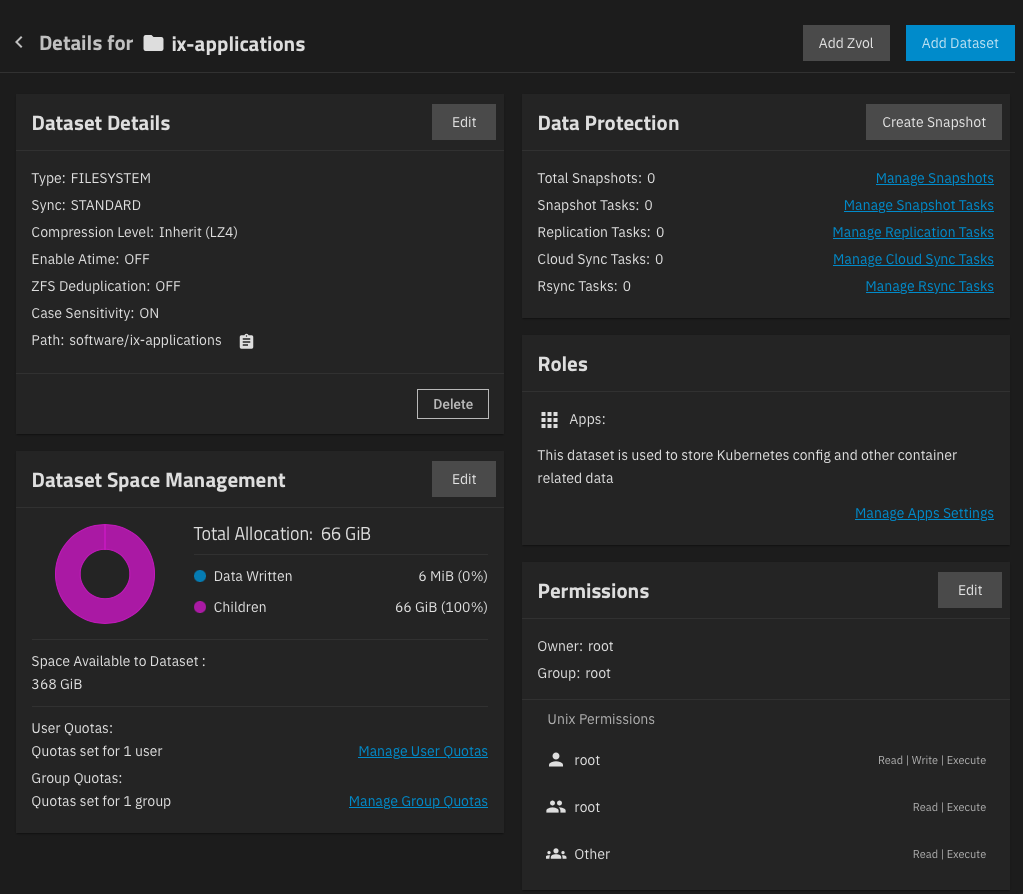The width and height of the screenshot is (1023, 894).
Task: Edit the Permissions card
Action: 970,590
